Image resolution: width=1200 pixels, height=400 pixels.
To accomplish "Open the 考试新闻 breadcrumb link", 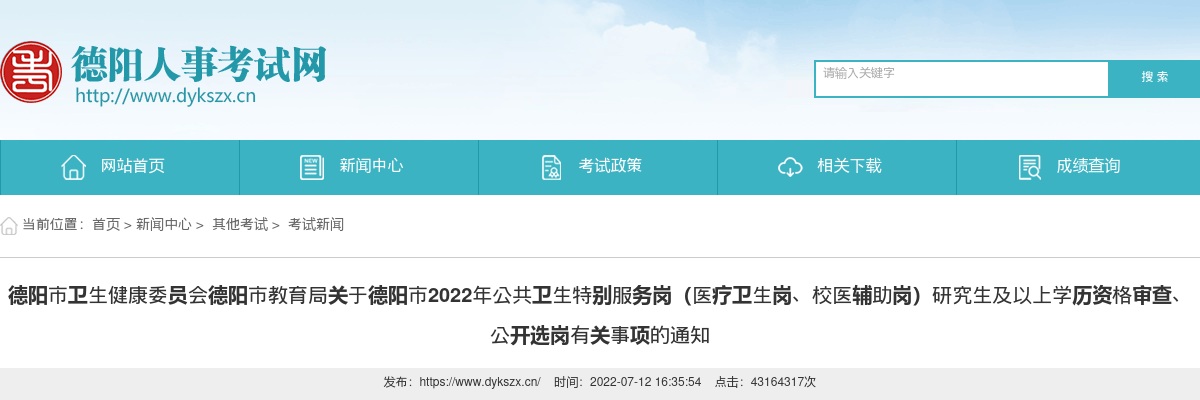I will tap(316, 225).
